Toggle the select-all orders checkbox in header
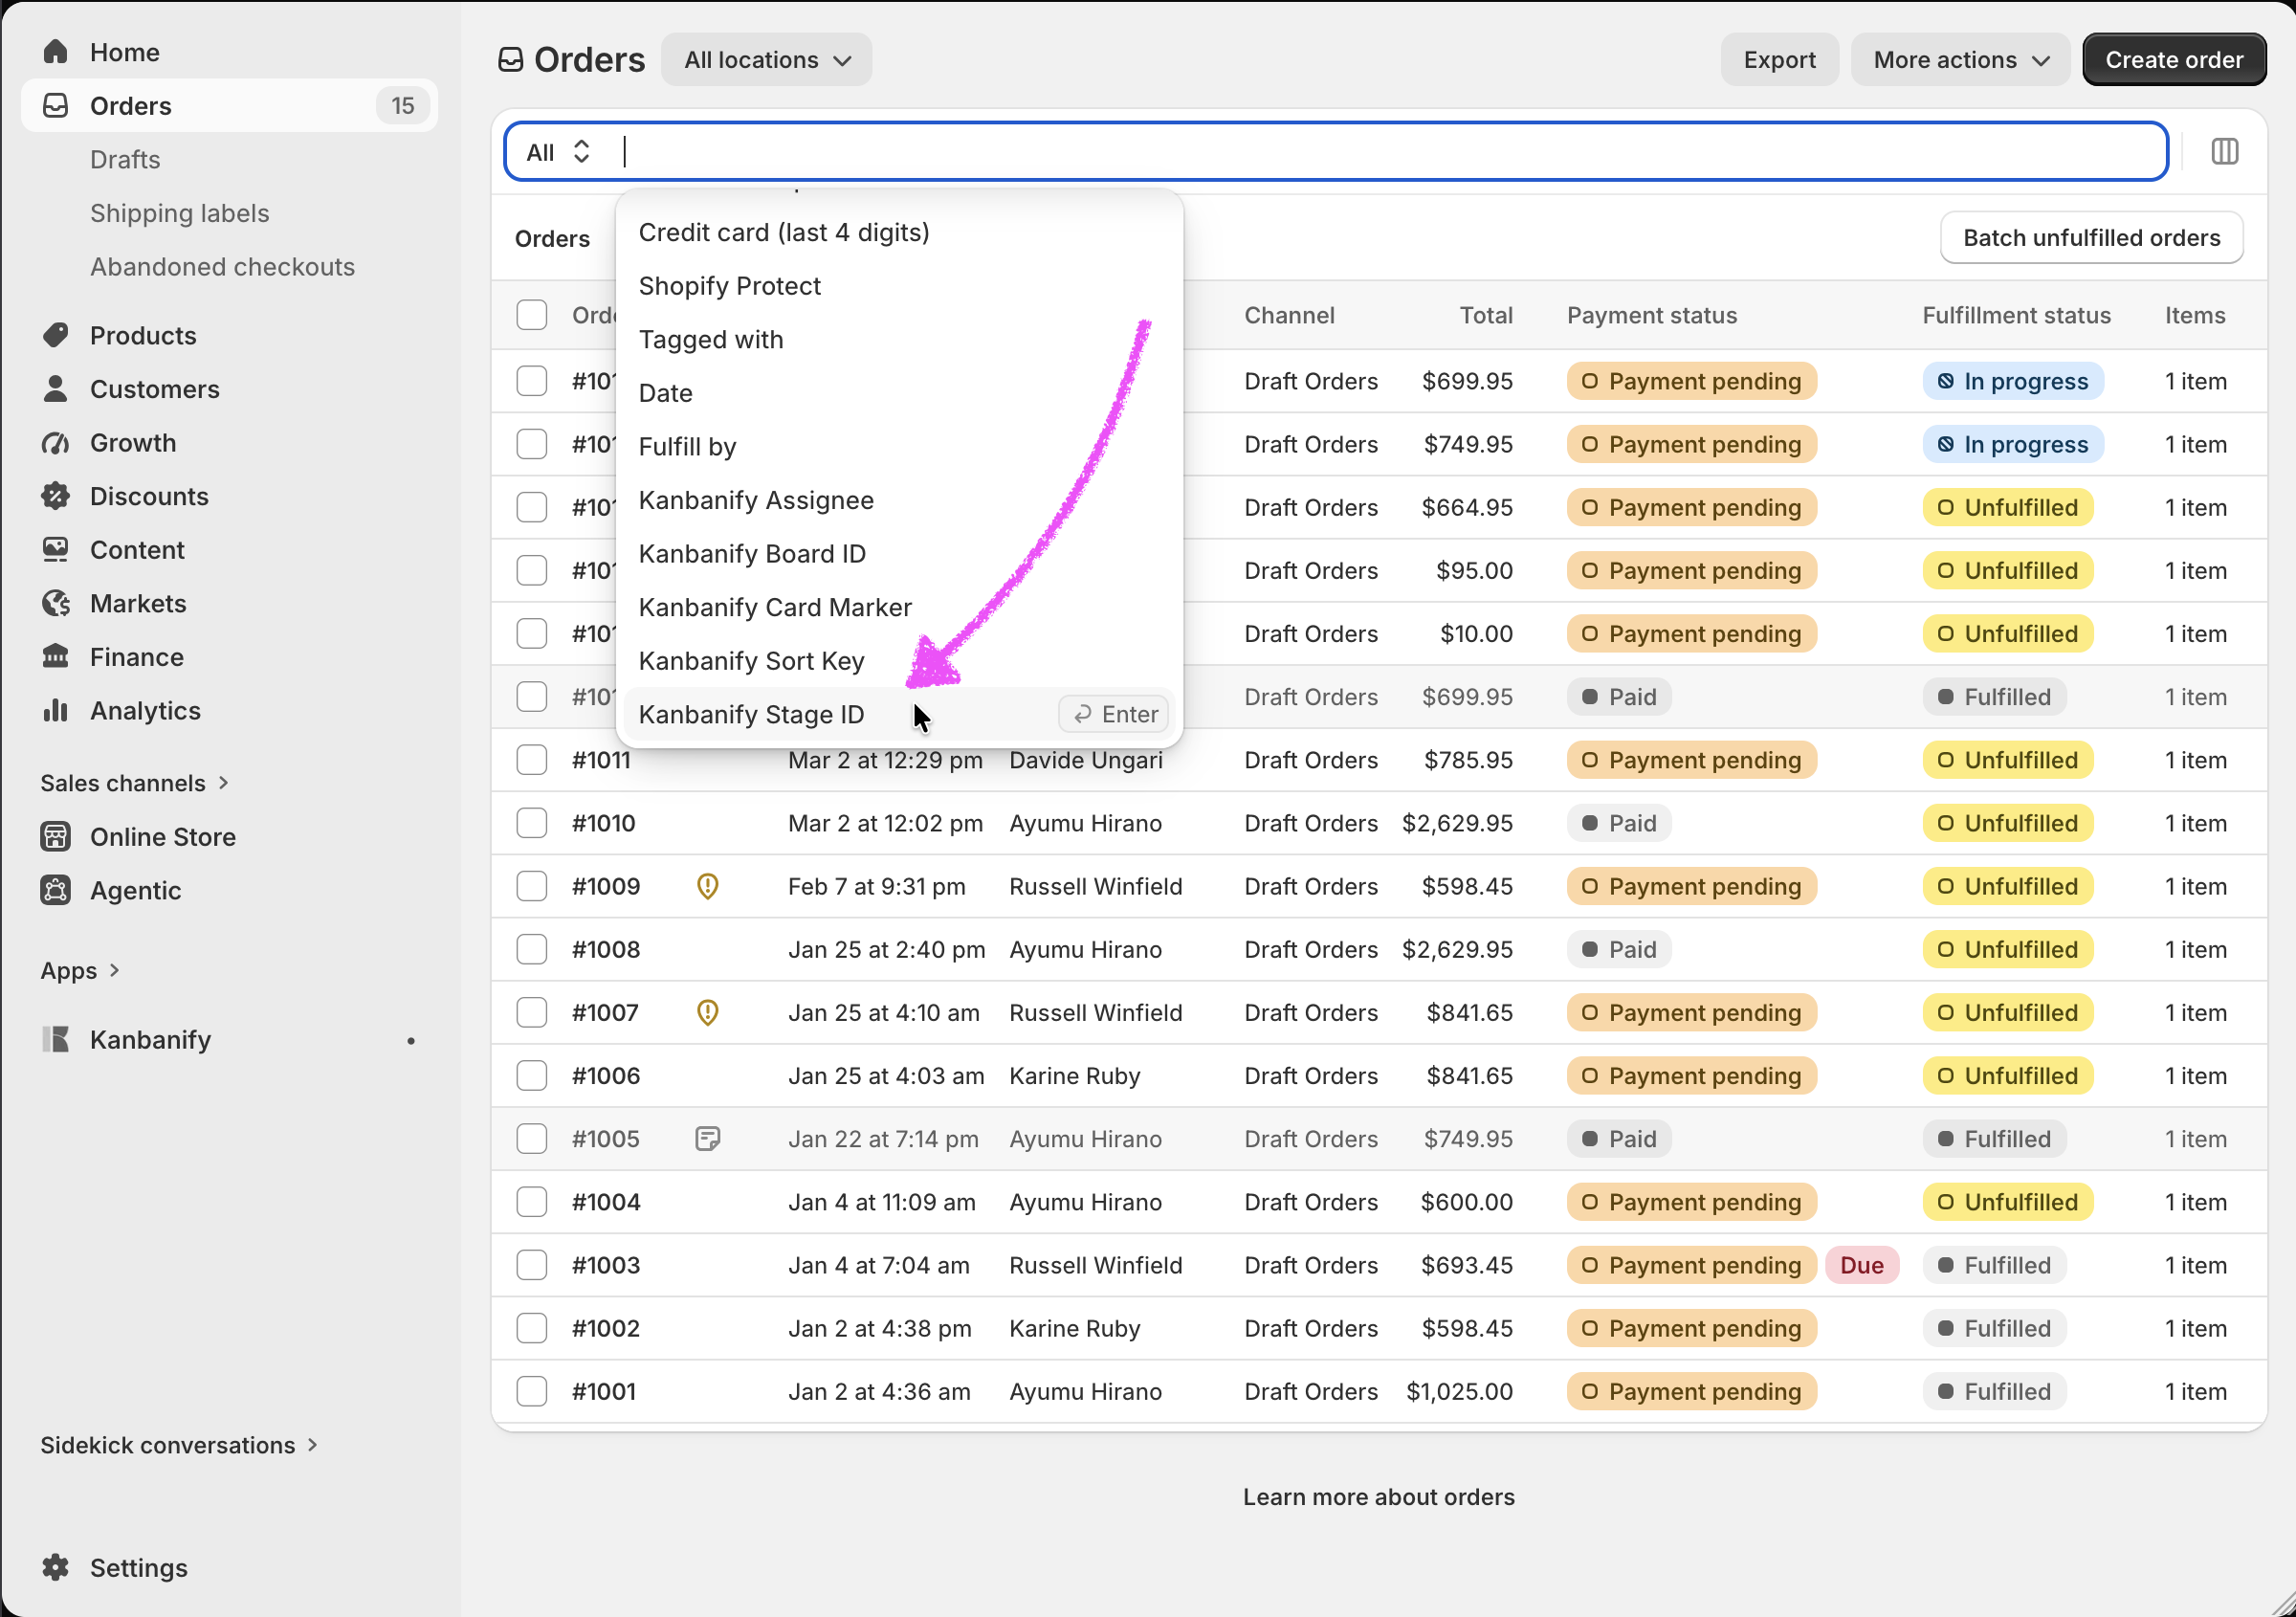Screen dimensions: 2296x1617 point(532,315)
